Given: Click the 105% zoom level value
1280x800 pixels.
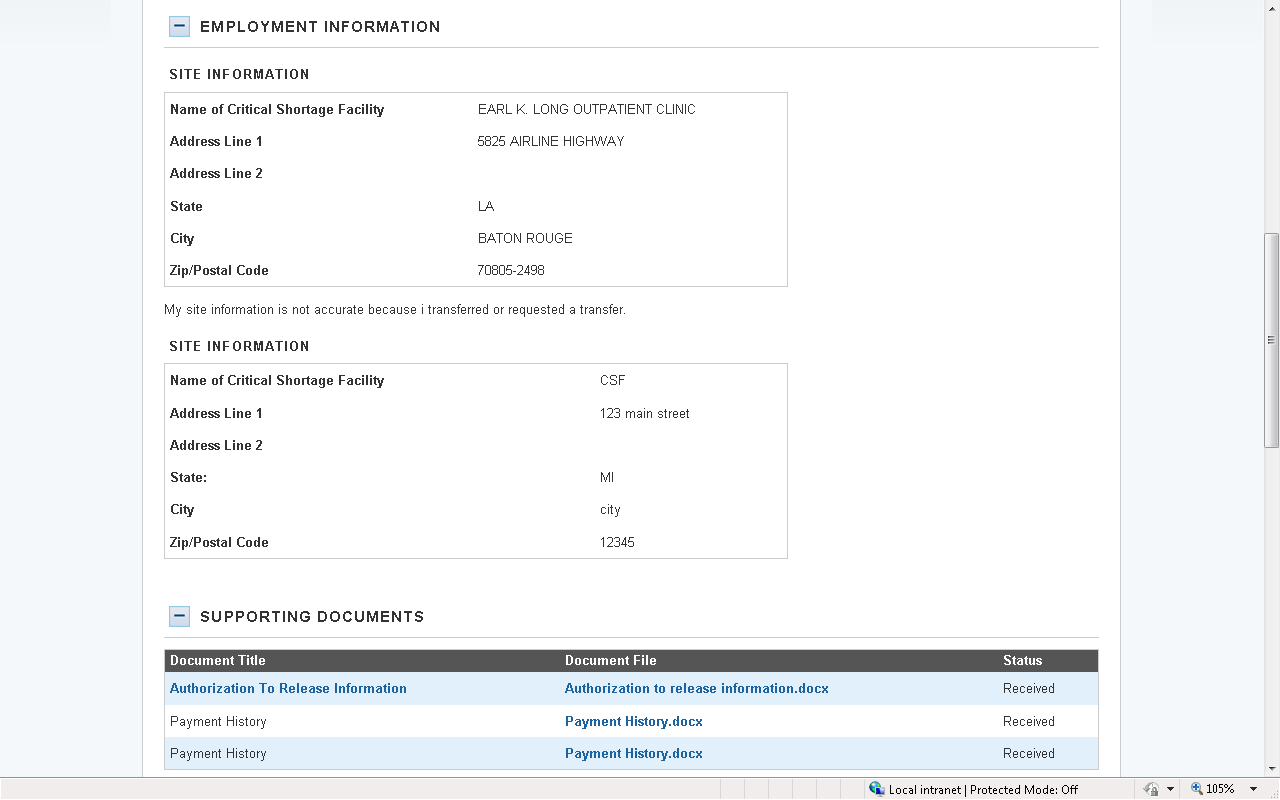Looking at the screenshot, I should [x=1220, y=789].
